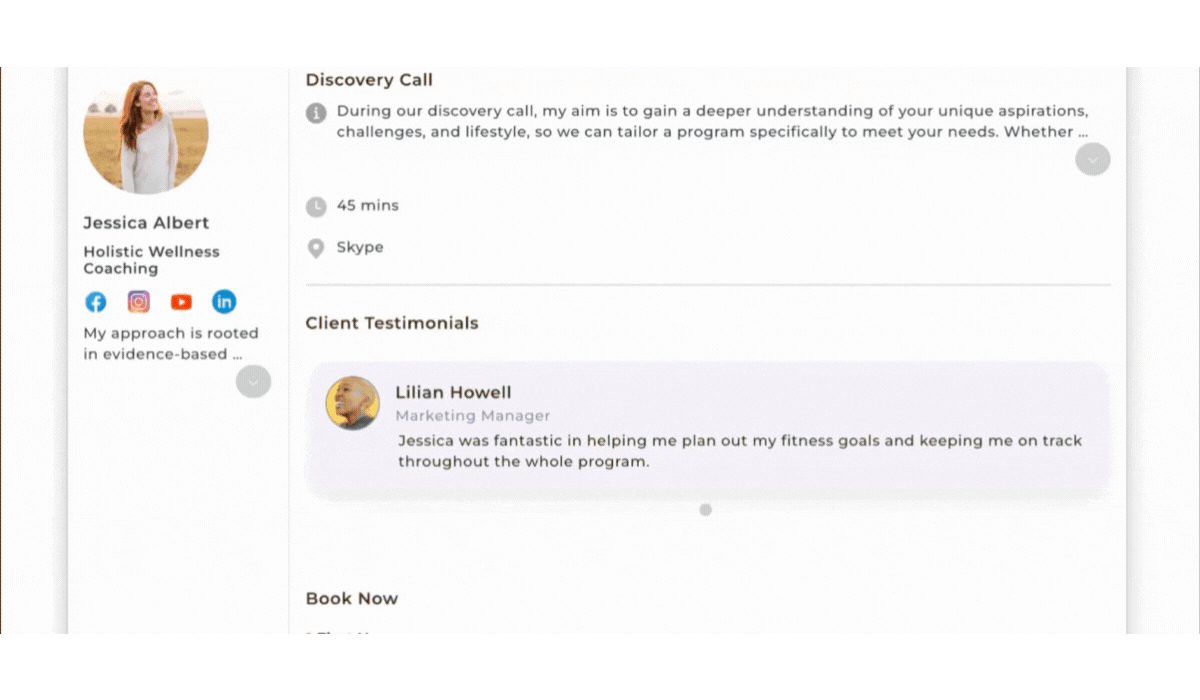Open Jessica's Facebook profile icon
Image resolution: width=1200 pixels, height=700 pixels.
(x=96, y=302)
